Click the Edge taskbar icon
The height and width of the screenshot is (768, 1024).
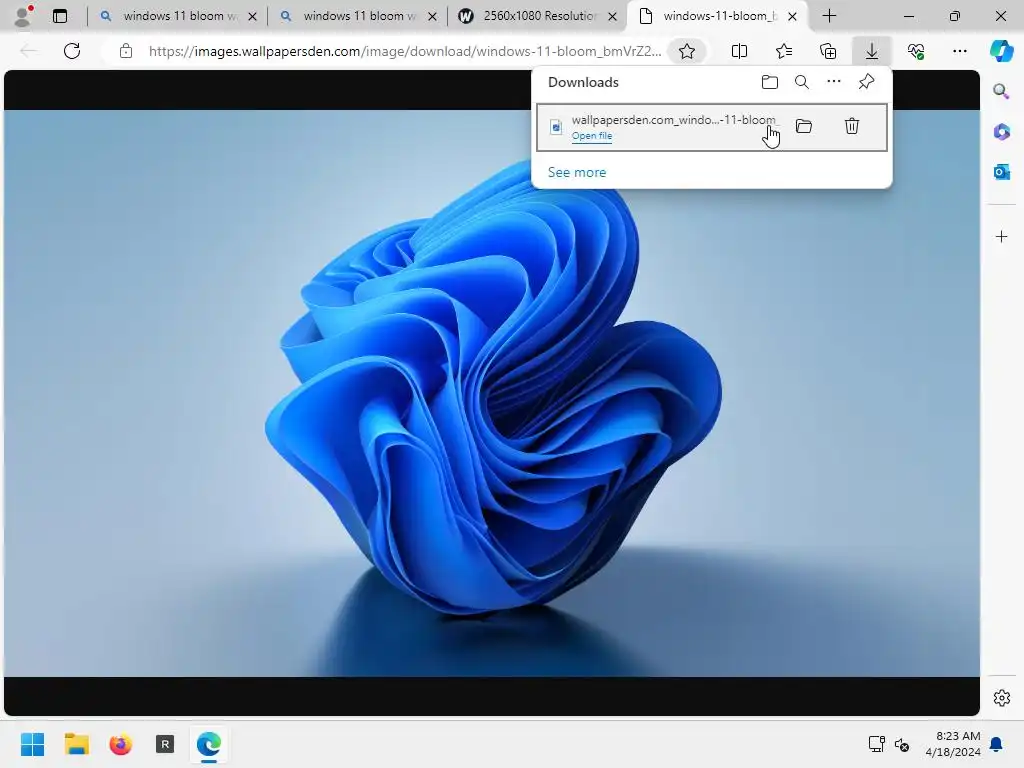click(x=209, y=744)
